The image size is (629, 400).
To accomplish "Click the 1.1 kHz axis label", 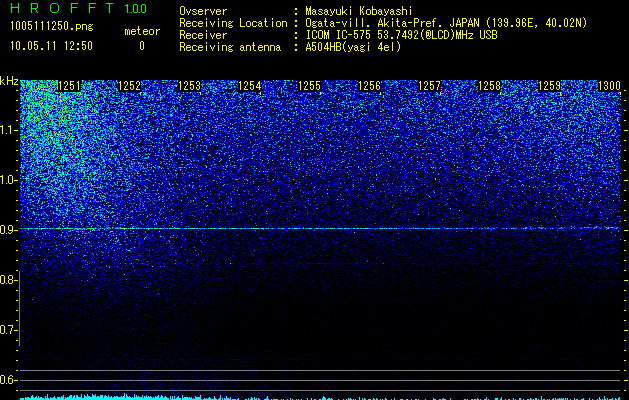I will [8, 130].
